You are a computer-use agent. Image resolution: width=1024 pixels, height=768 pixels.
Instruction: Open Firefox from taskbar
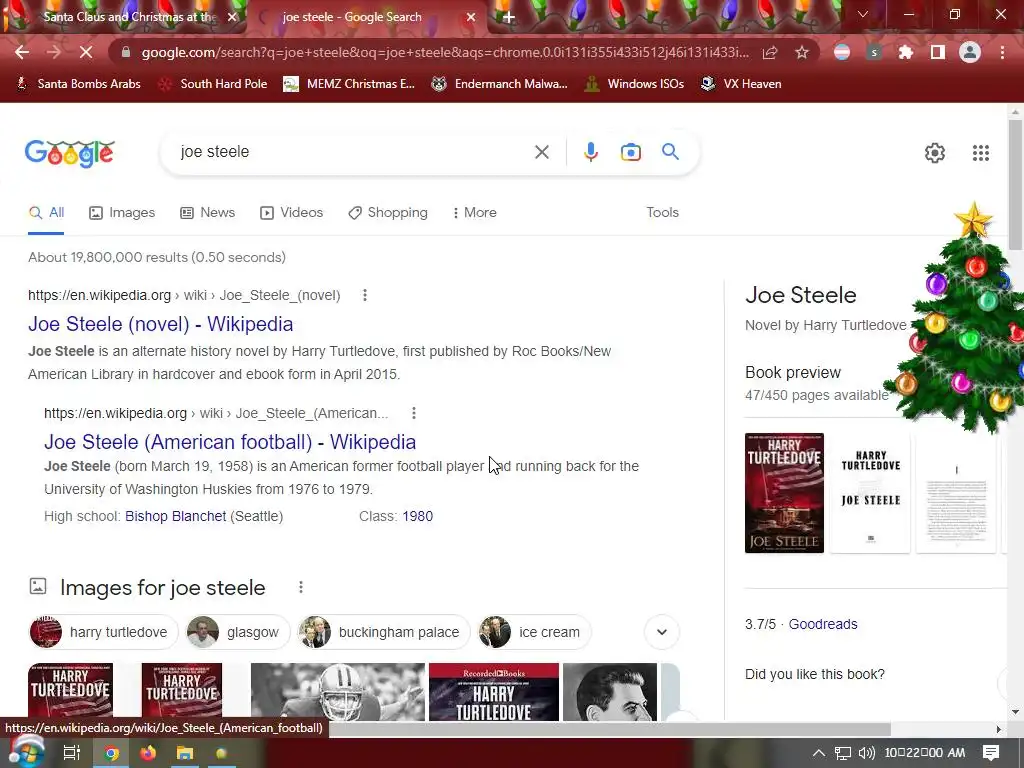click(148, 753)
